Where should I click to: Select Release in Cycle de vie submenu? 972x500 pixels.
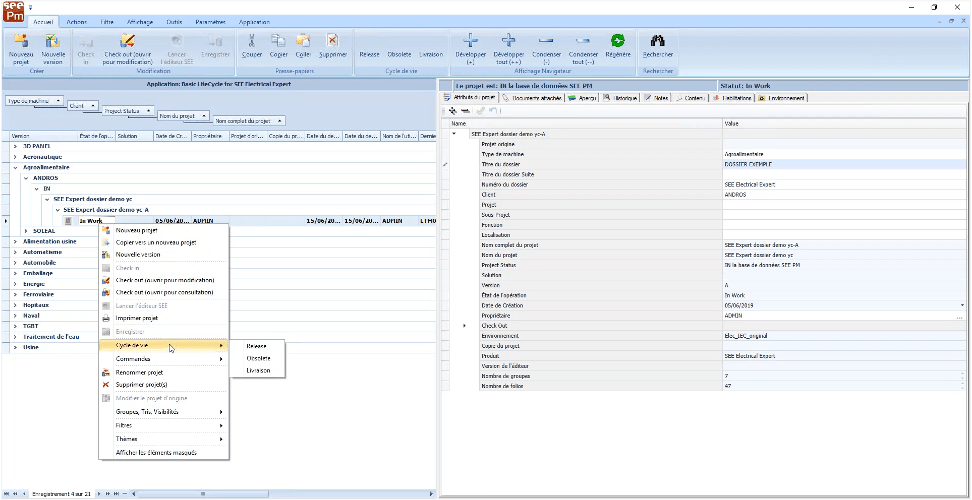pyautogui.click(x=256, y=345)
